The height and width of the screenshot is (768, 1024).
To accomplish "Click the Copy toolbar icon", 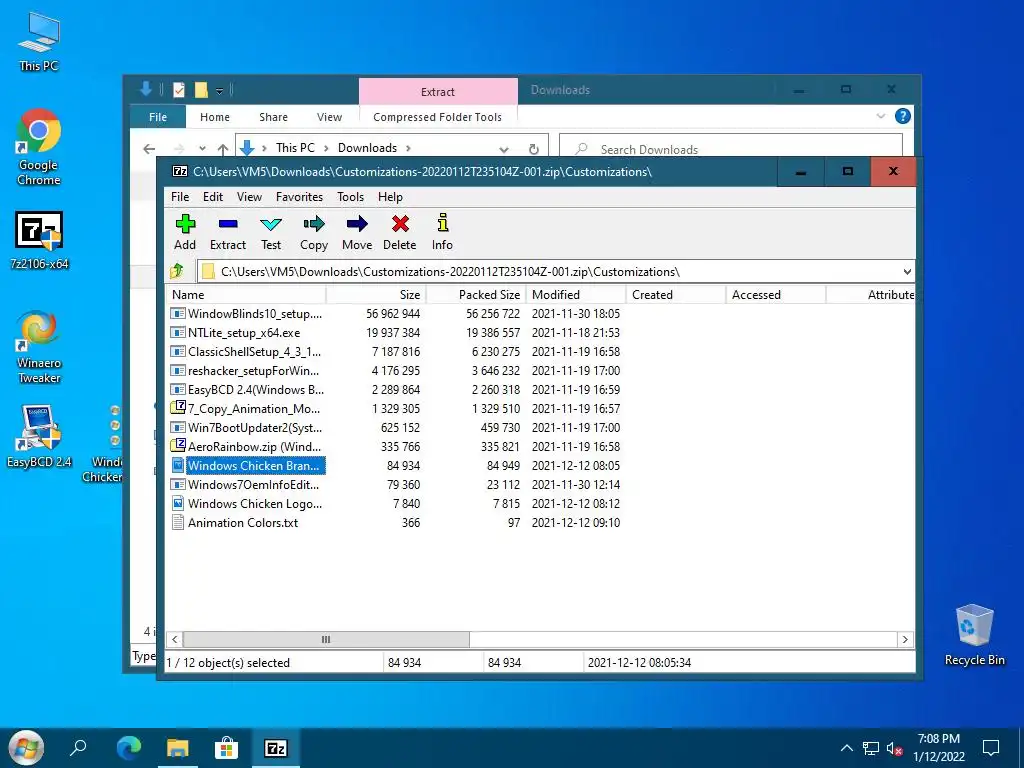I will 313,232.
